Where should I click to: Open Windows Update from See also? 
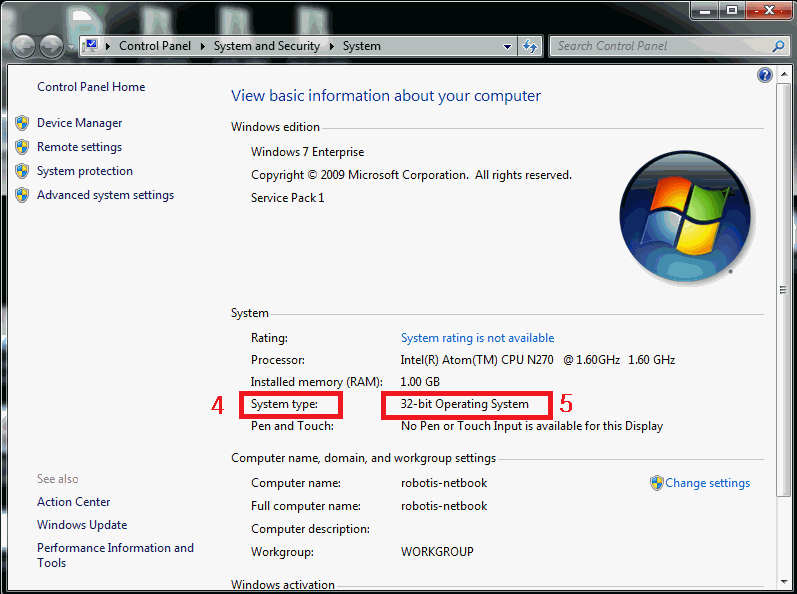(x=82, y=525)
